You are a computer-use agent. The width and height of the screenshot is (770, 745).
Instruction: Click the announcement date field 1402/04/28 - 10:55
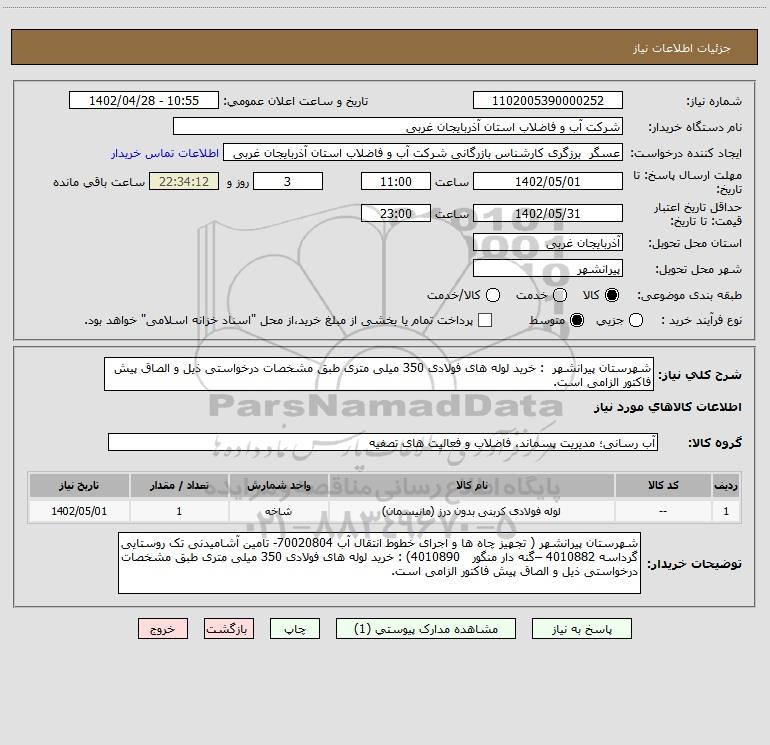coord(144,100)
